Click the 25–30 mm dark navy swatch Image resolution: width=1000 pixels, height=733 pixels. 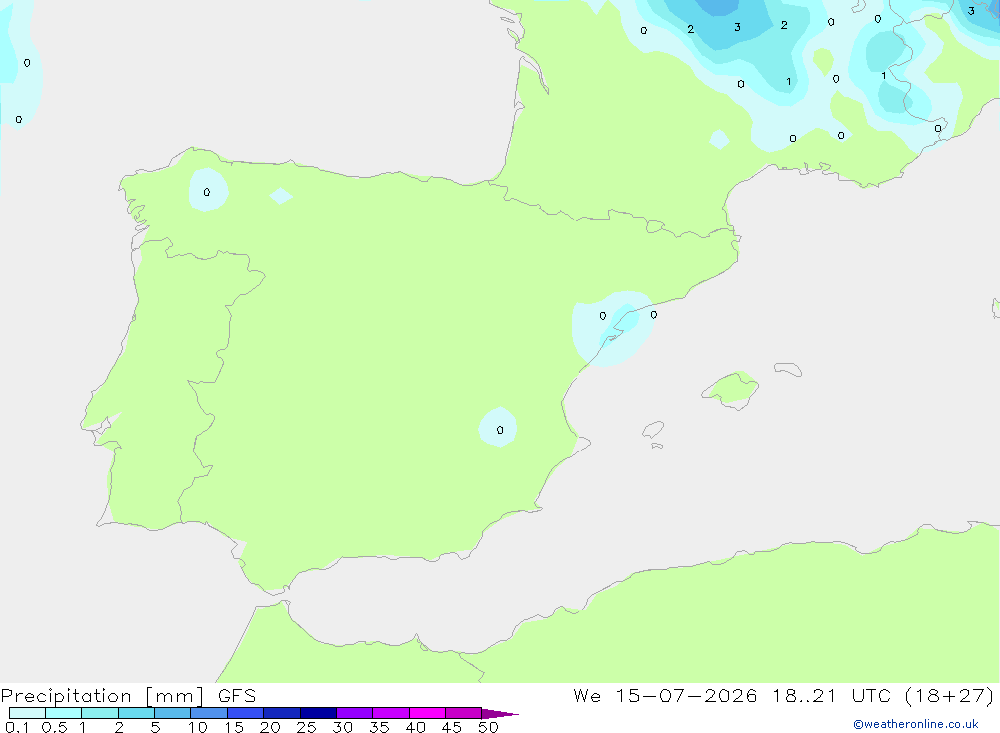click(x=318, y=713)
